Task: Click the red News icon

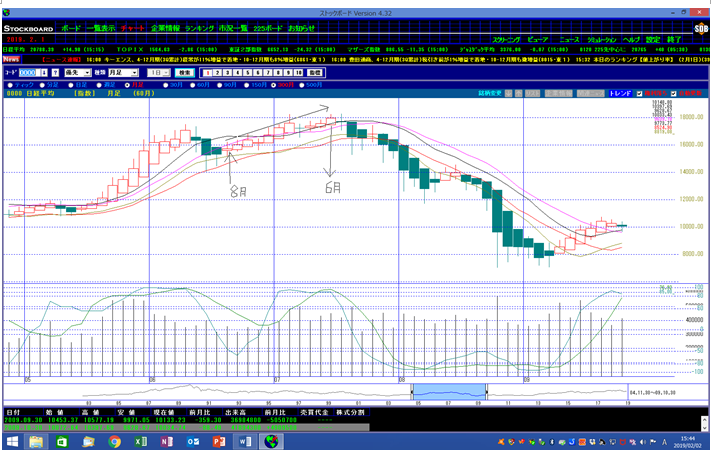Action: click(11, 59)
